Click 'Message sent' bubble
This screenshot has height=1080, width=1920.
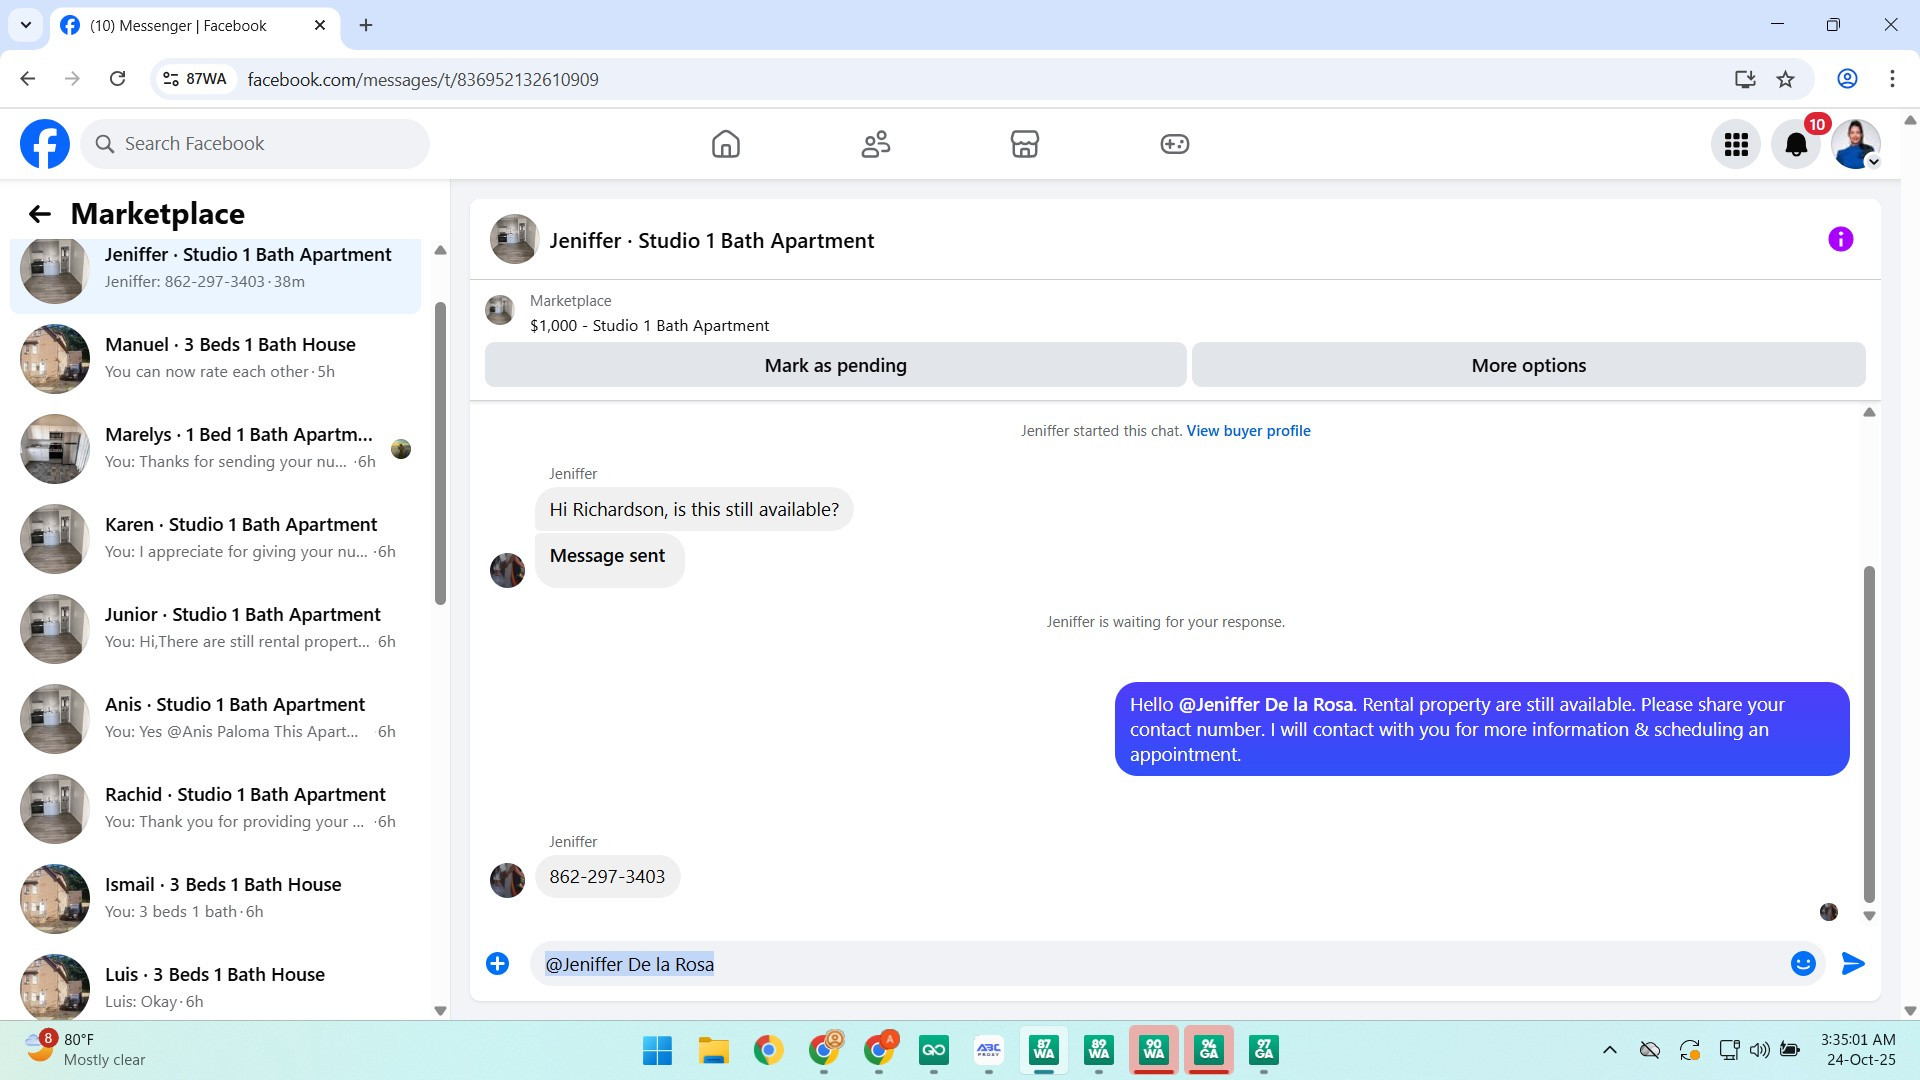(609, 559)
